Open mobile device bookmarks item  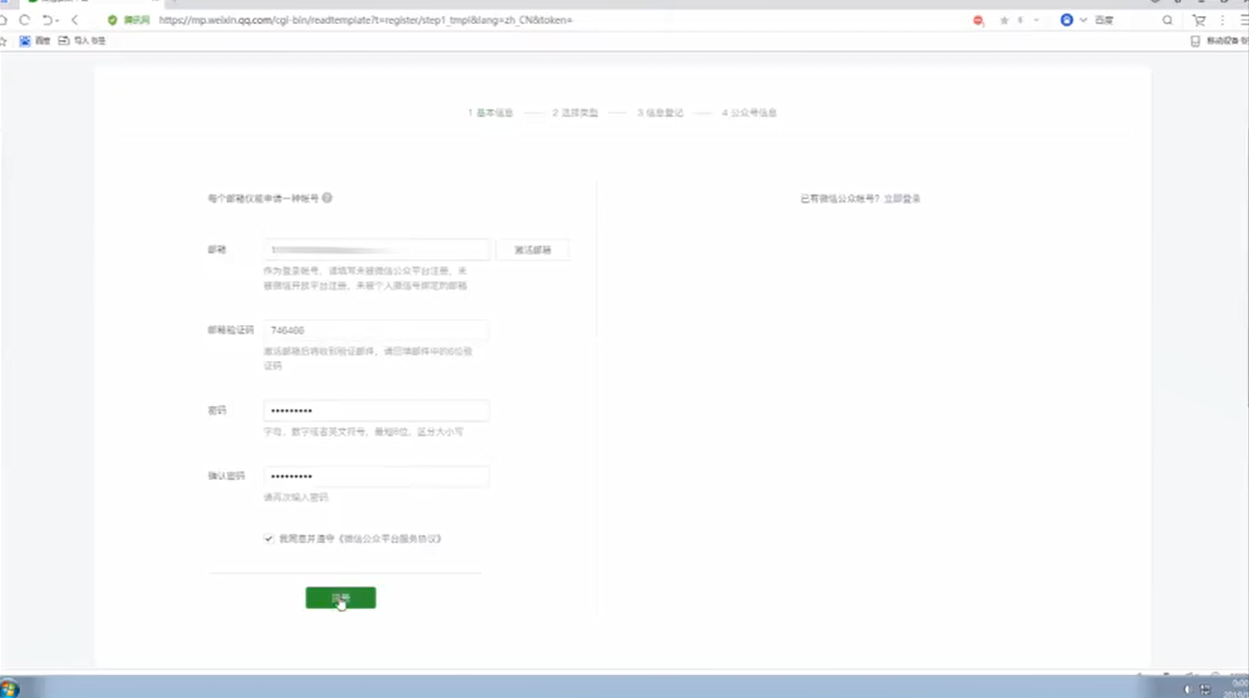point(1219,41)
